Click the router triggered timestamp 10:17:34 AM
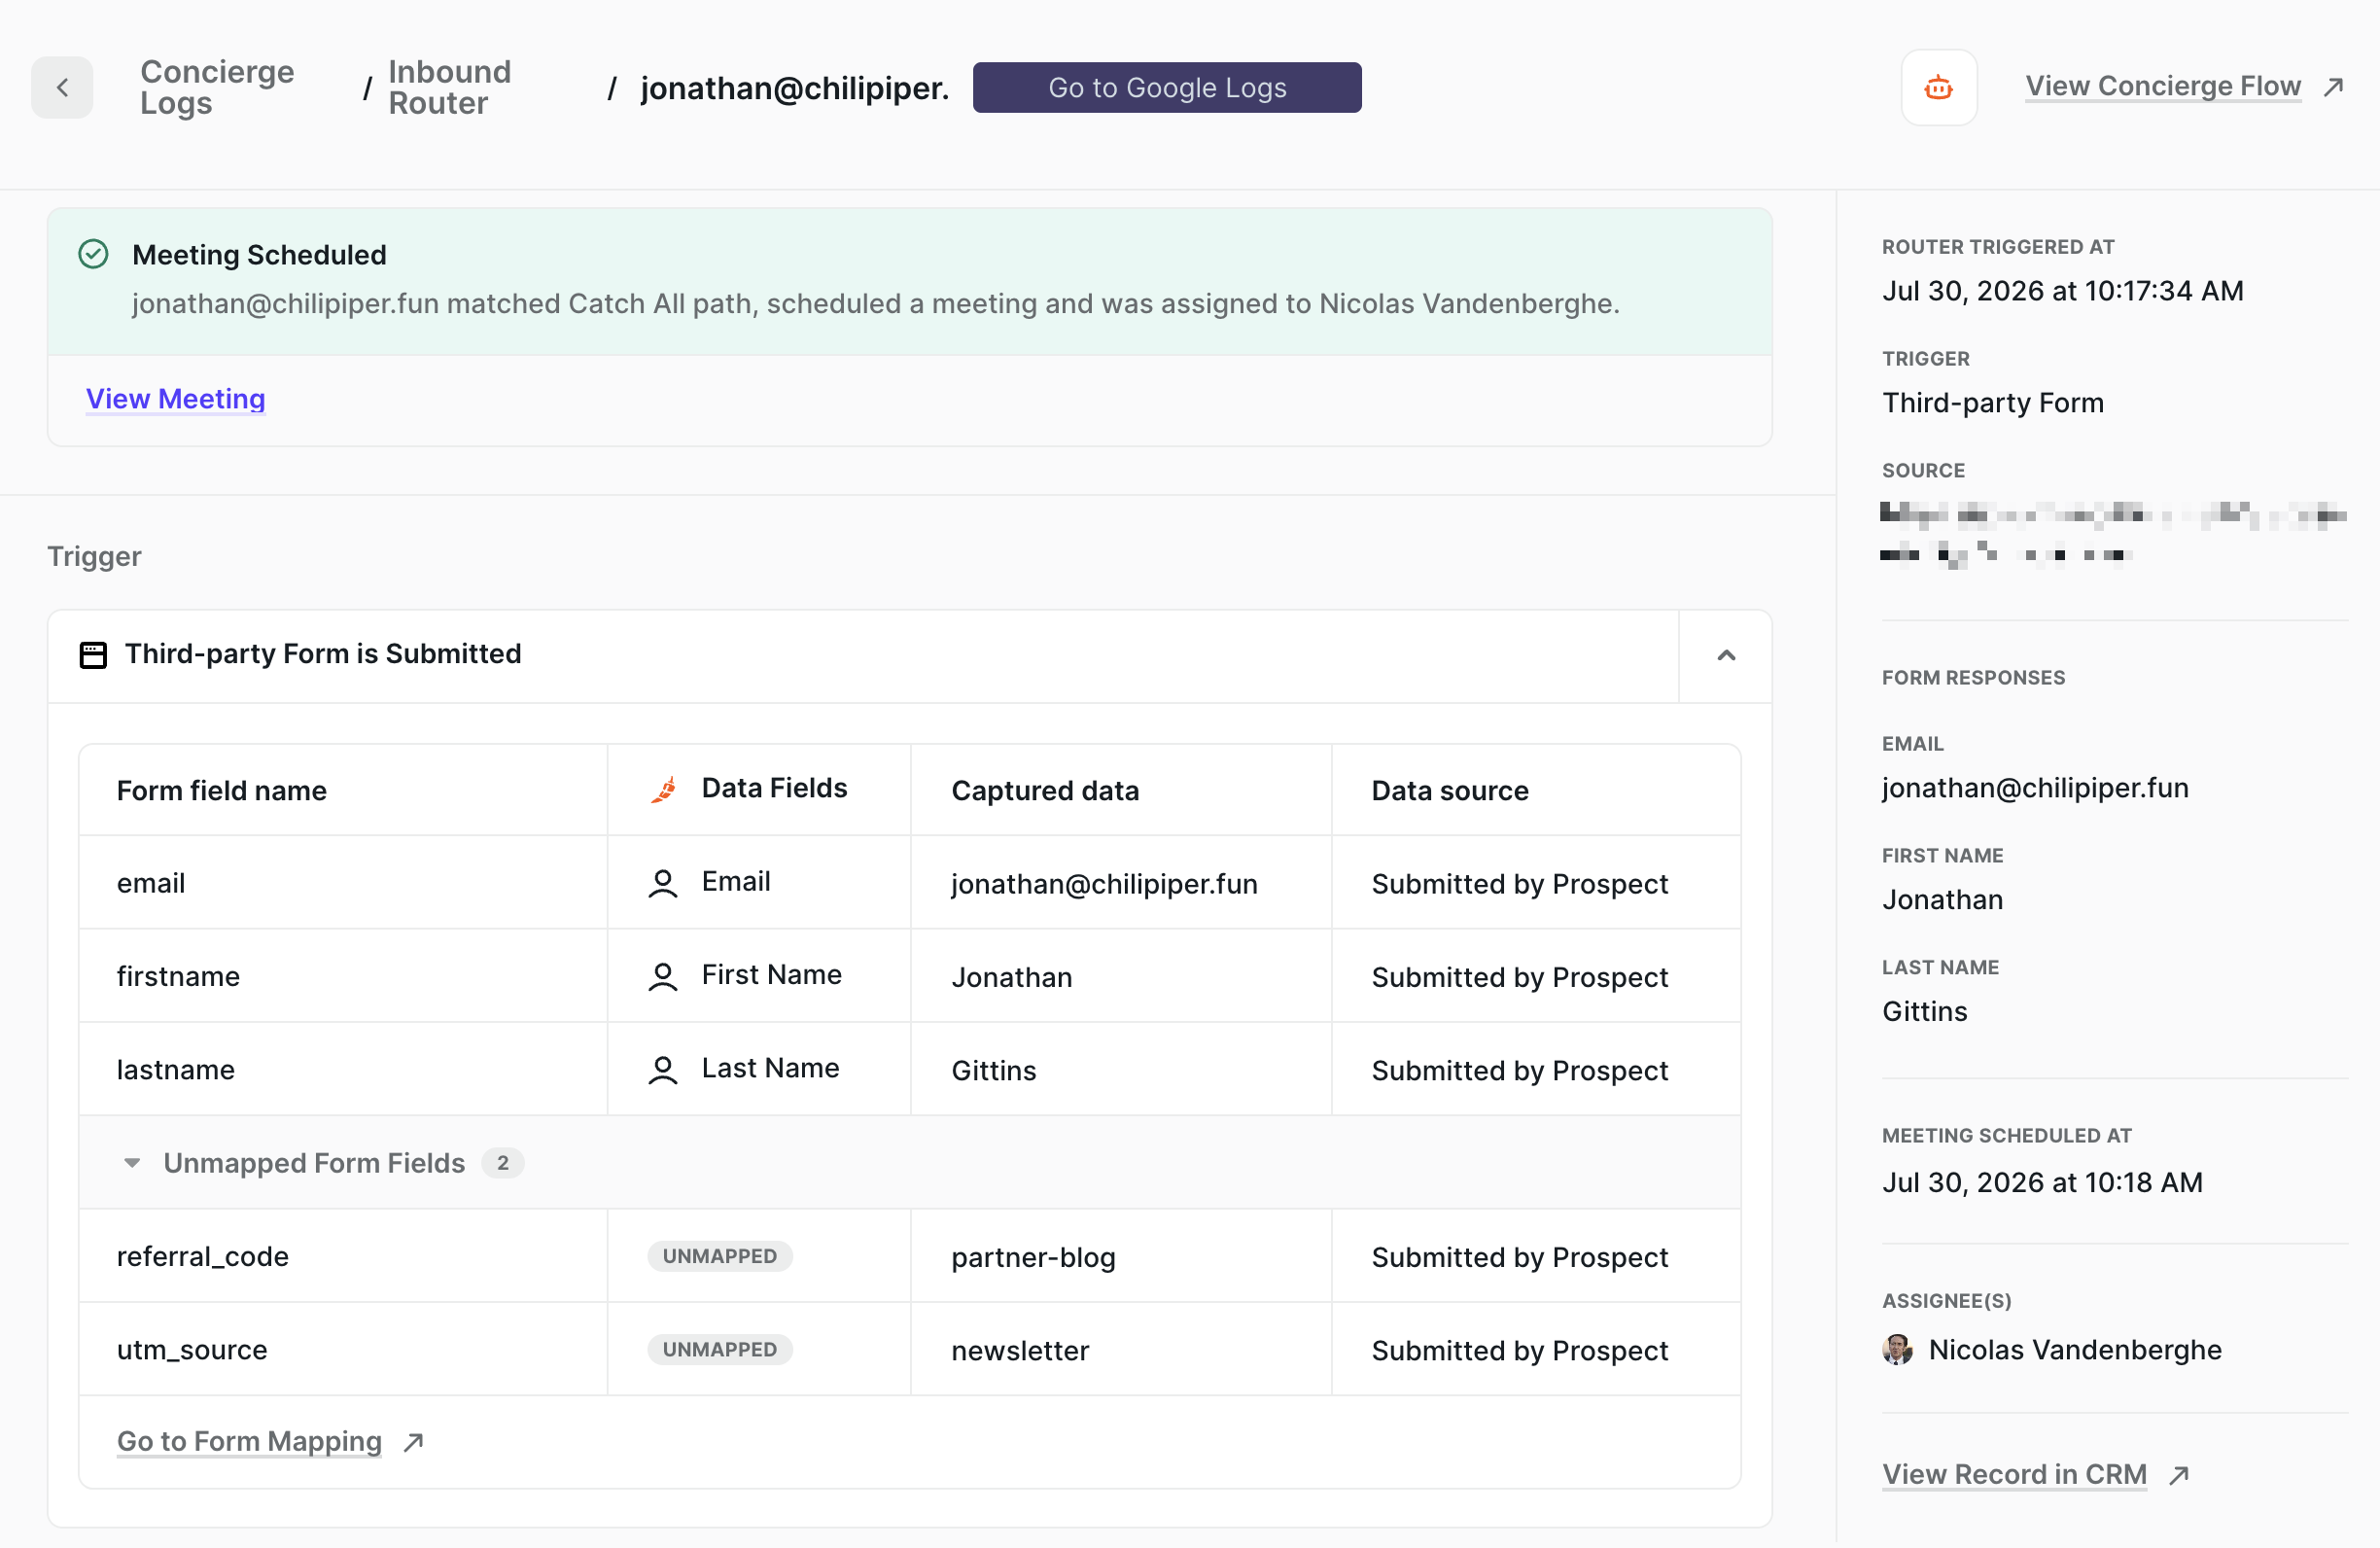The width and height of the screenshot is (2380, 1548). [2063, 291]
